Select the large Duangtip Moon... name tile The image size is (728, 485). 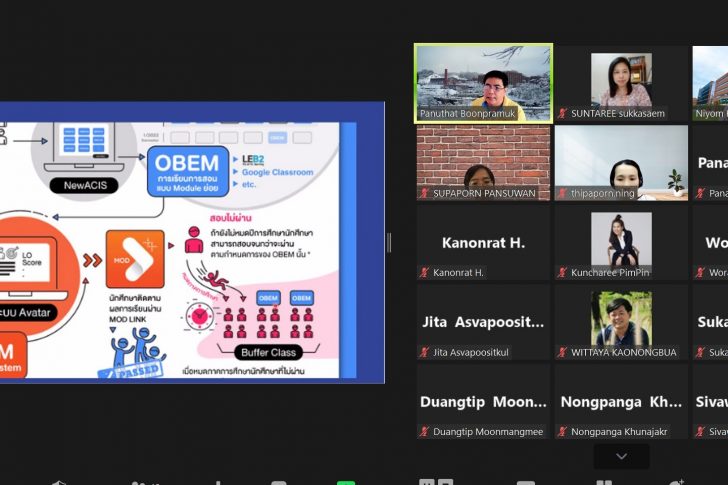[x=483, y=401]
